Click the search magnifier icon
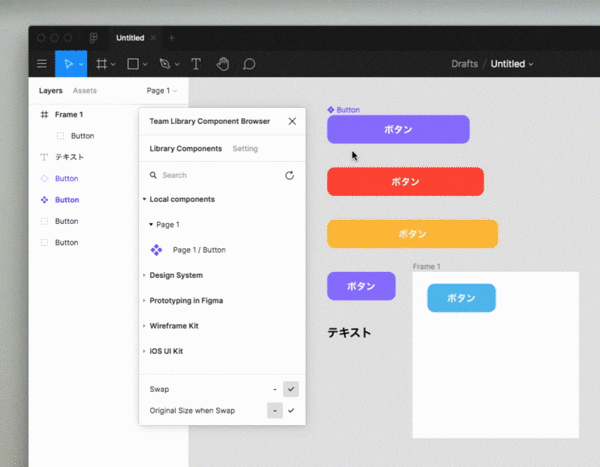The height and width of the screenshot is (467, 600). point(153,175)
